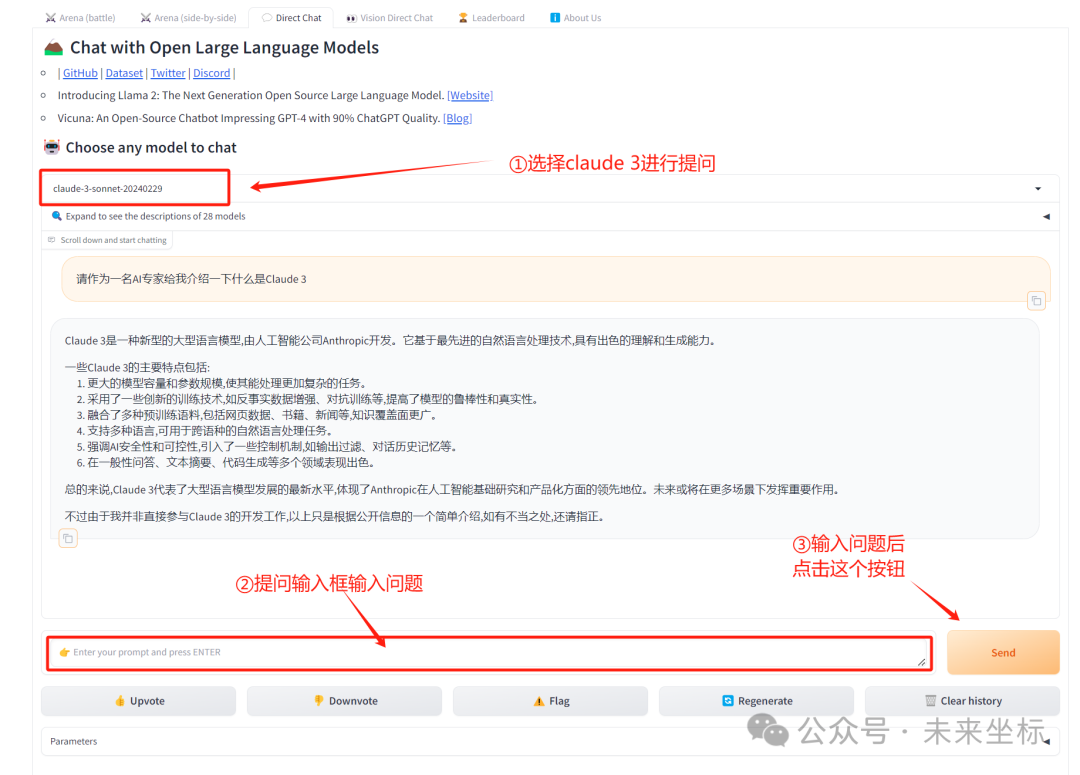
Task: Copy the Claude 3 answer message
Action: tap(68, 538)
